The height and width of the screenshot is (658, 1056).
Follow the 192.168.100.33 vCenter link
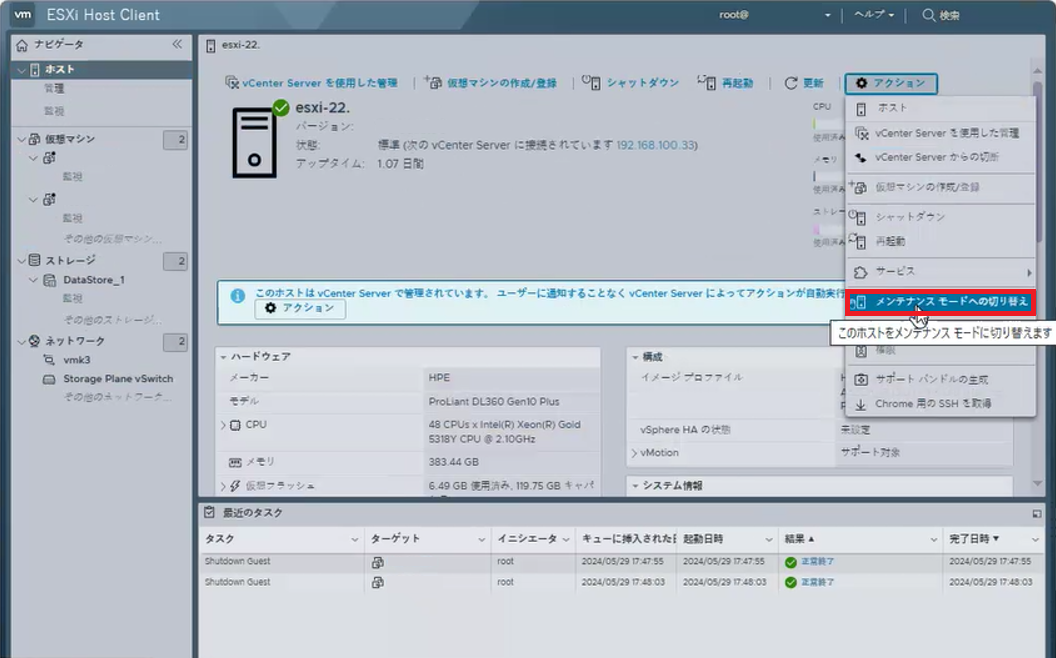655,145
